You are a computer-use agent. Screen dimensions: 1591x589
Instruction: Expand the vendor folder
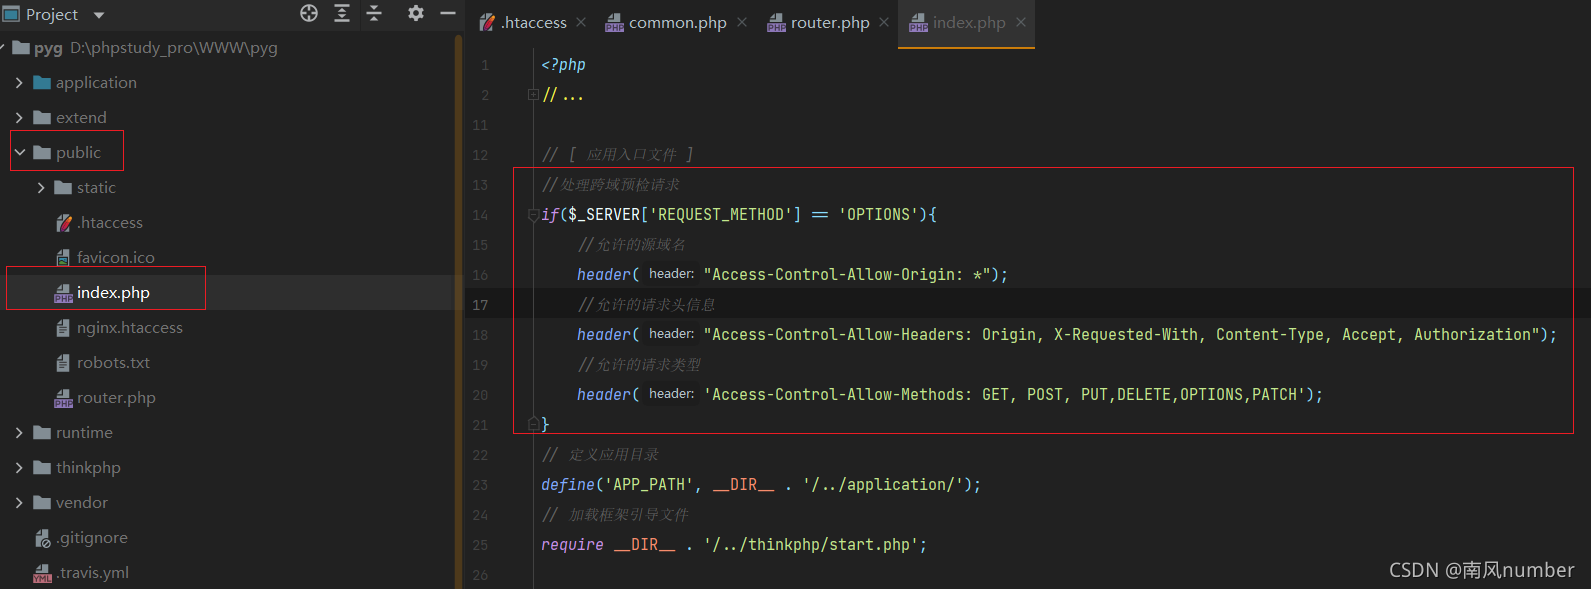(x=19, y=503)
